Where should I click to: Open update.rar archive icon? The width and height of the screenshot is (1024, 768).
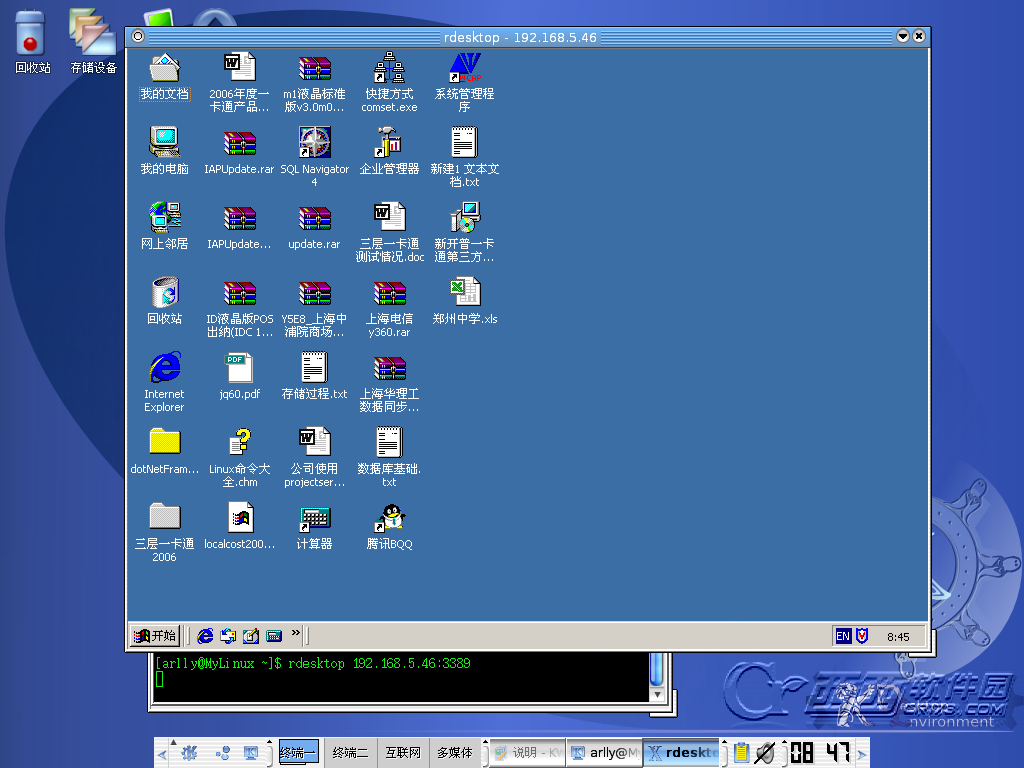click(314, 219)
